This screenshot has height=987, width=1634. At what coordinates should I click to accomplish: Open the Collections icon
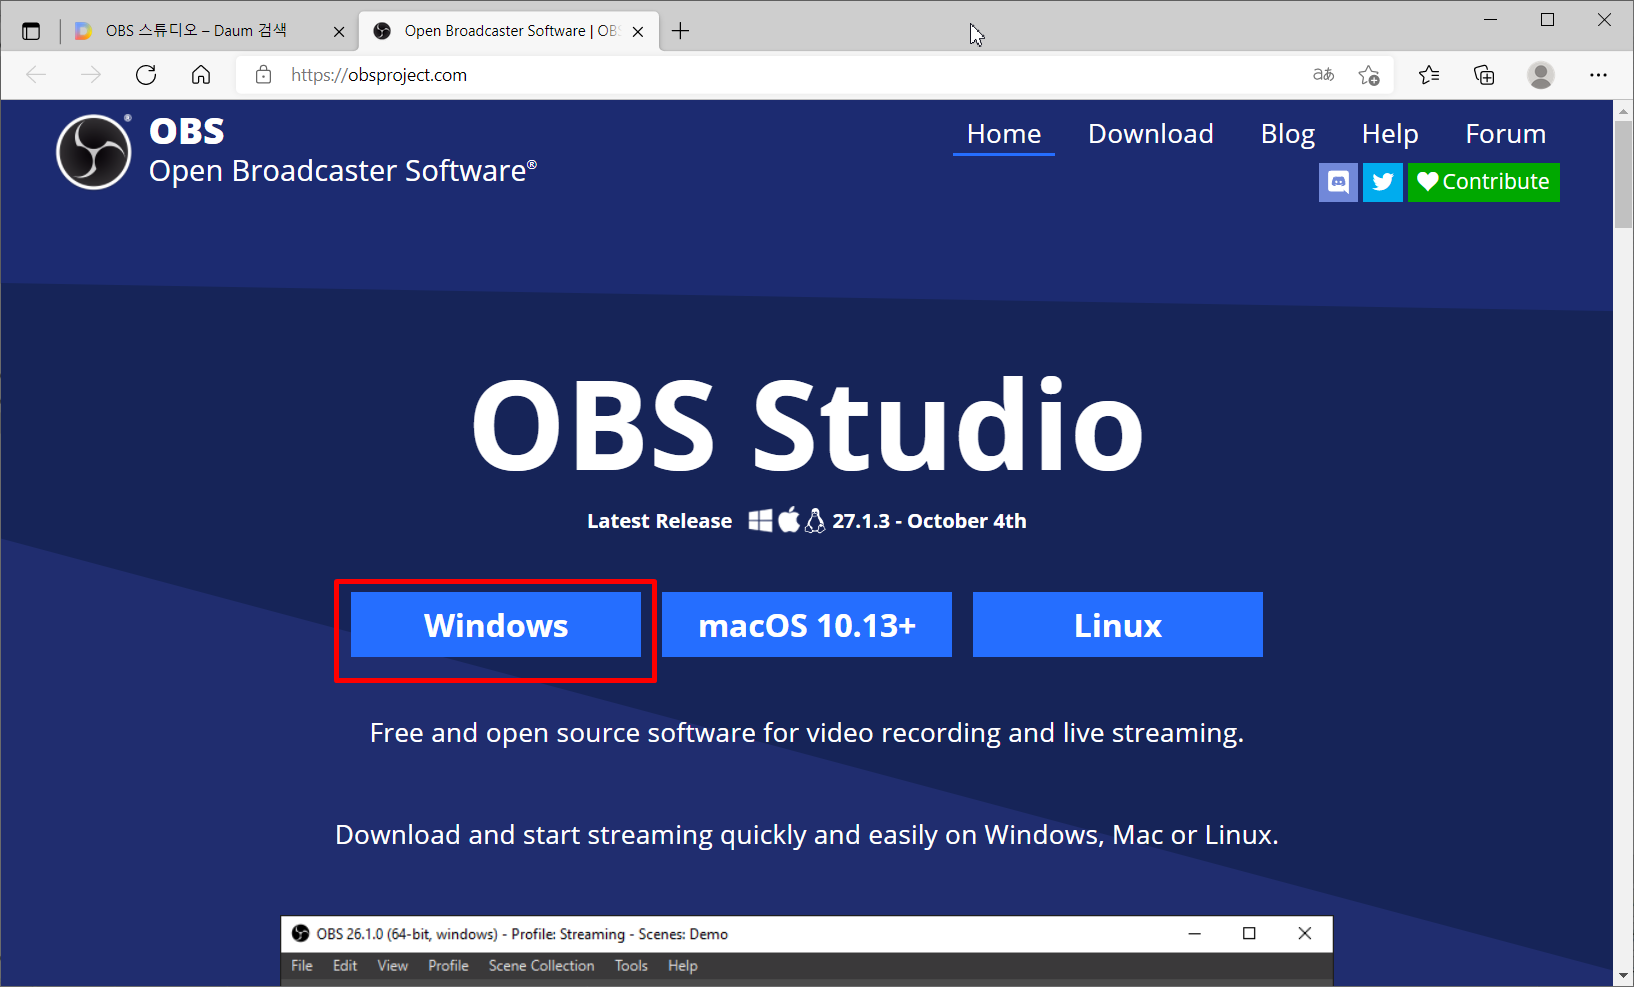1484,75
